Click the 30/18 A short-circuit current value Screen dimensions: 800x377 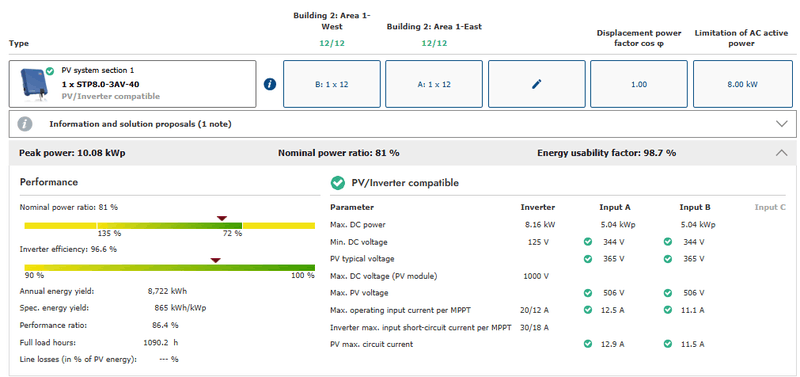(535, 327)
